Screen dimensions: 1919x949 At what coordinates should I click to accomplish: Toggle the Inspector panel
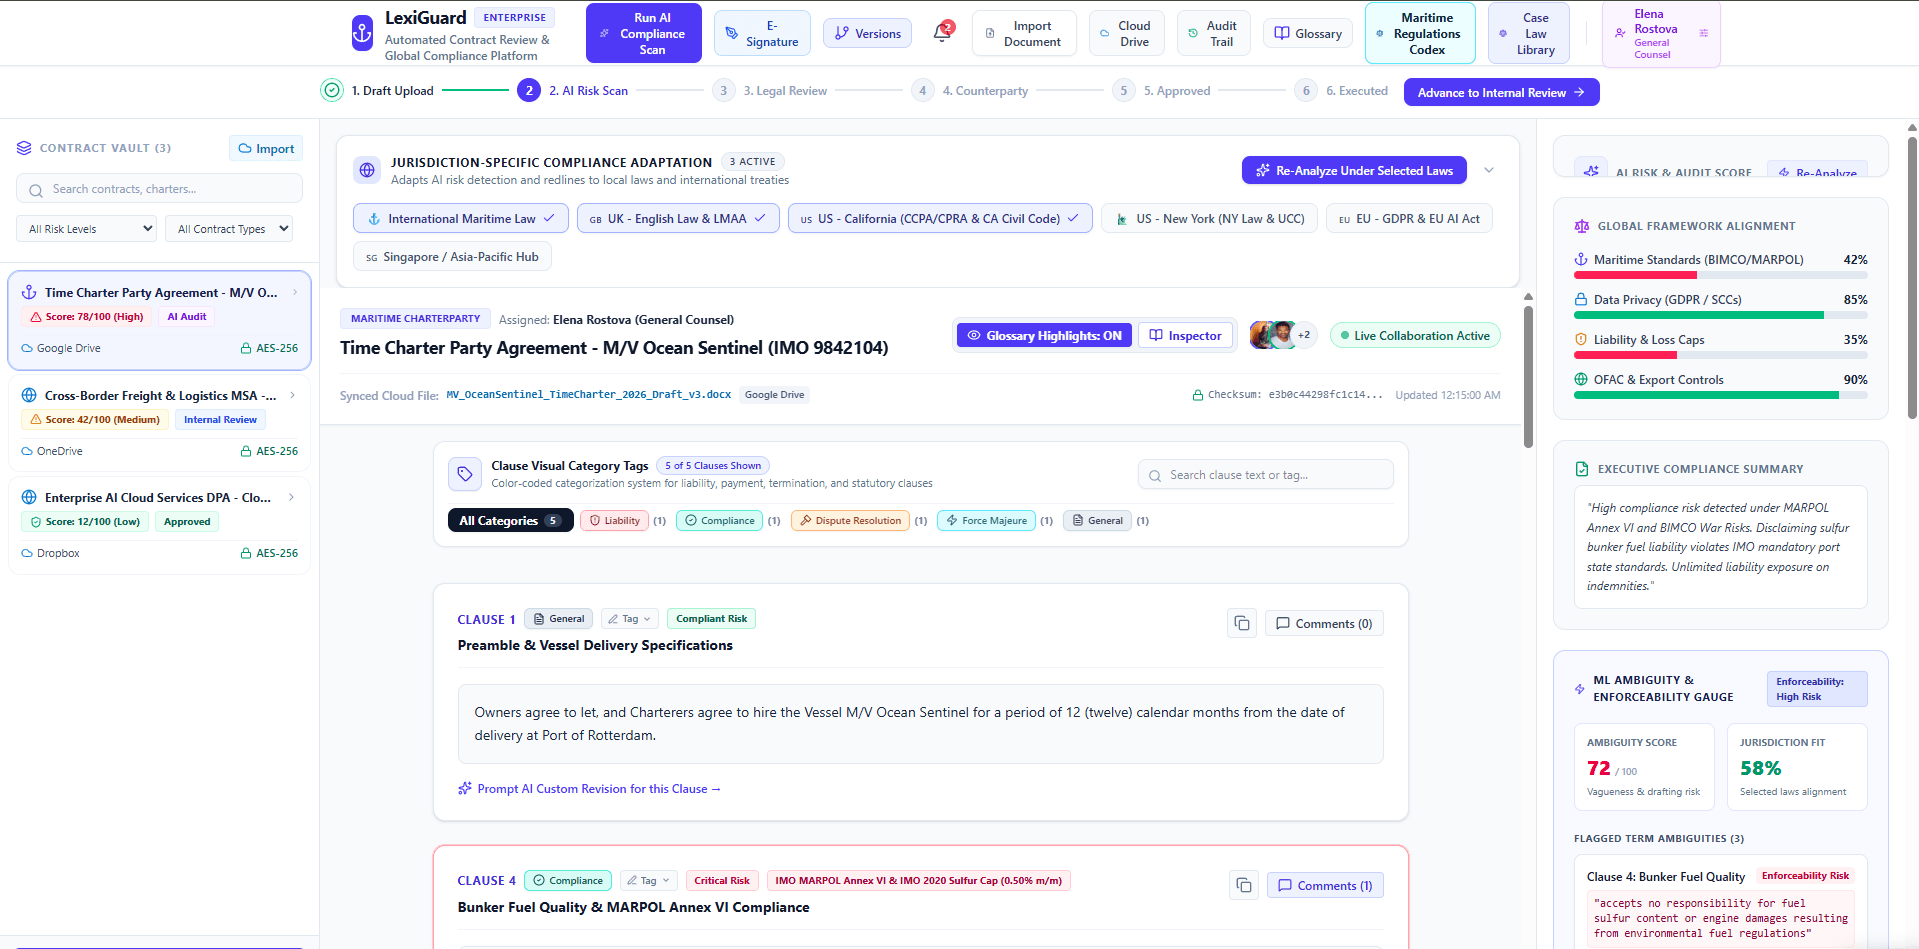pyautogui.click(x=1185, y=335)
